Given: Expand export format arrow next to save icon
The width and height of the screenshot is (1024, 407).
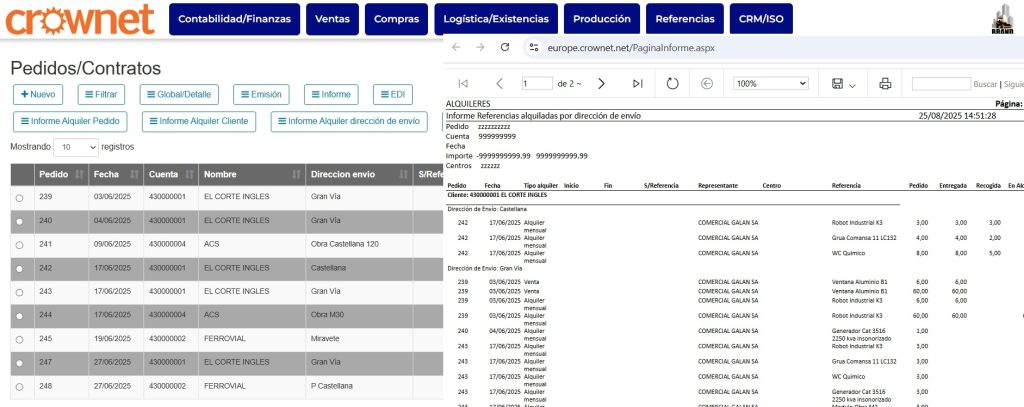Looking at the screenshot, I should point(852,85).
